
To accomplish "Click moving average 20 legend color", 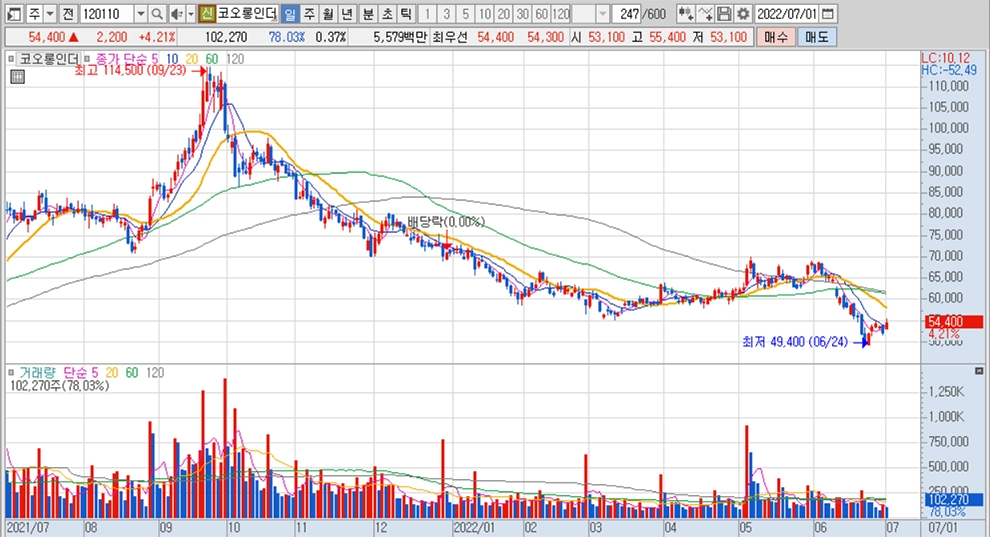I will pos(192,59).
